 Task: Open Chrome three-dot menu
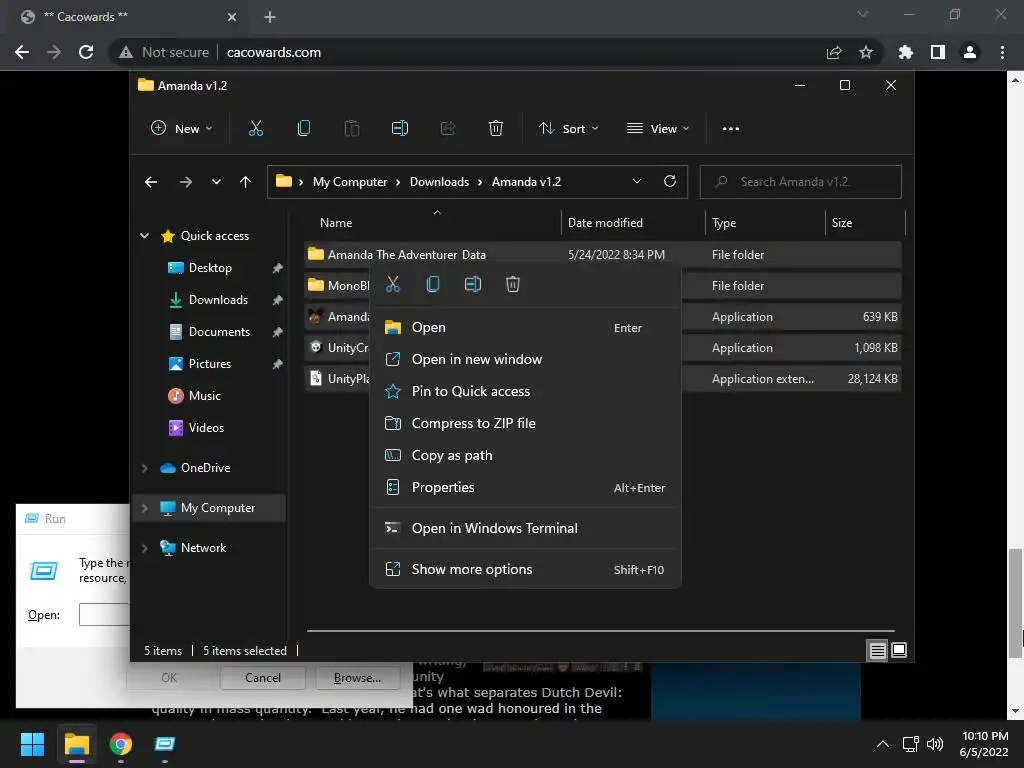point(1002,52)
